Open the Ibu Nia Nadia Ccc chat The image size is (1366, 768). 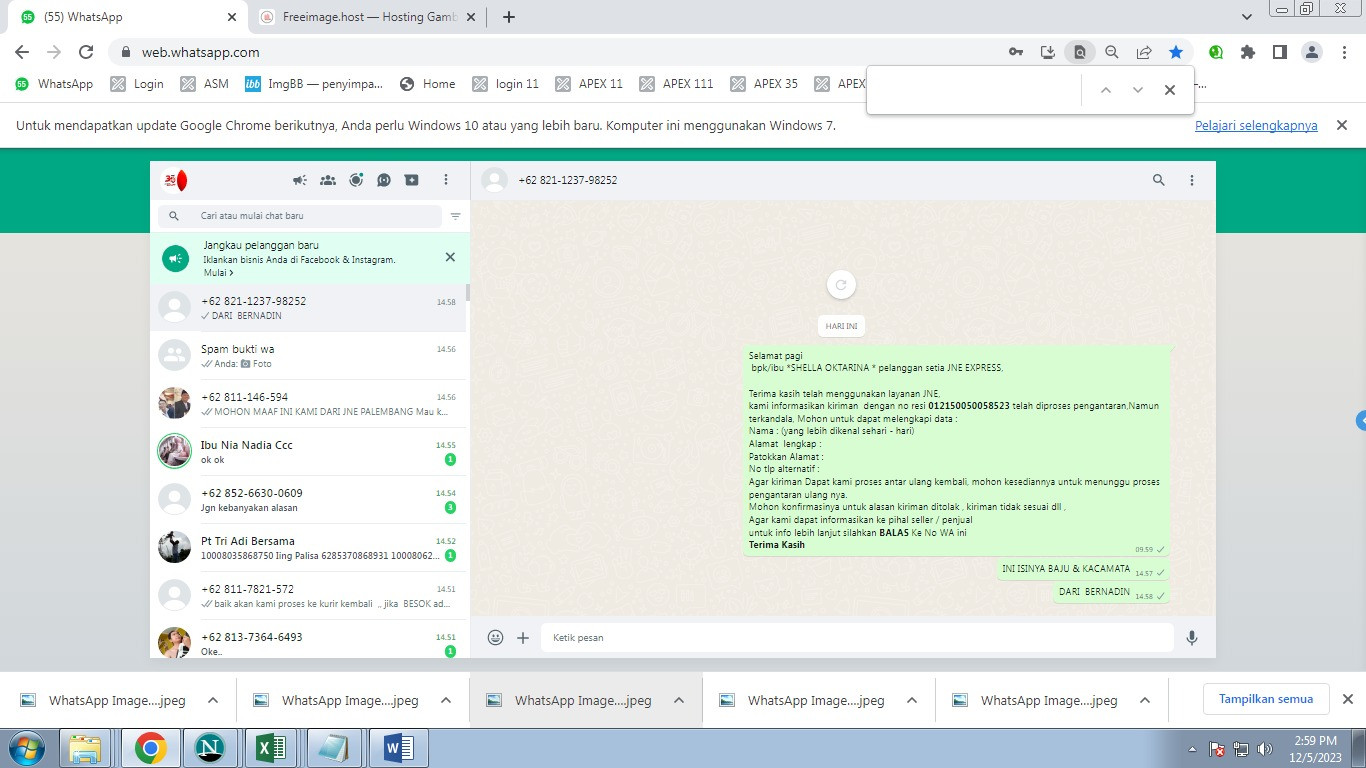(x=308, y=452)
